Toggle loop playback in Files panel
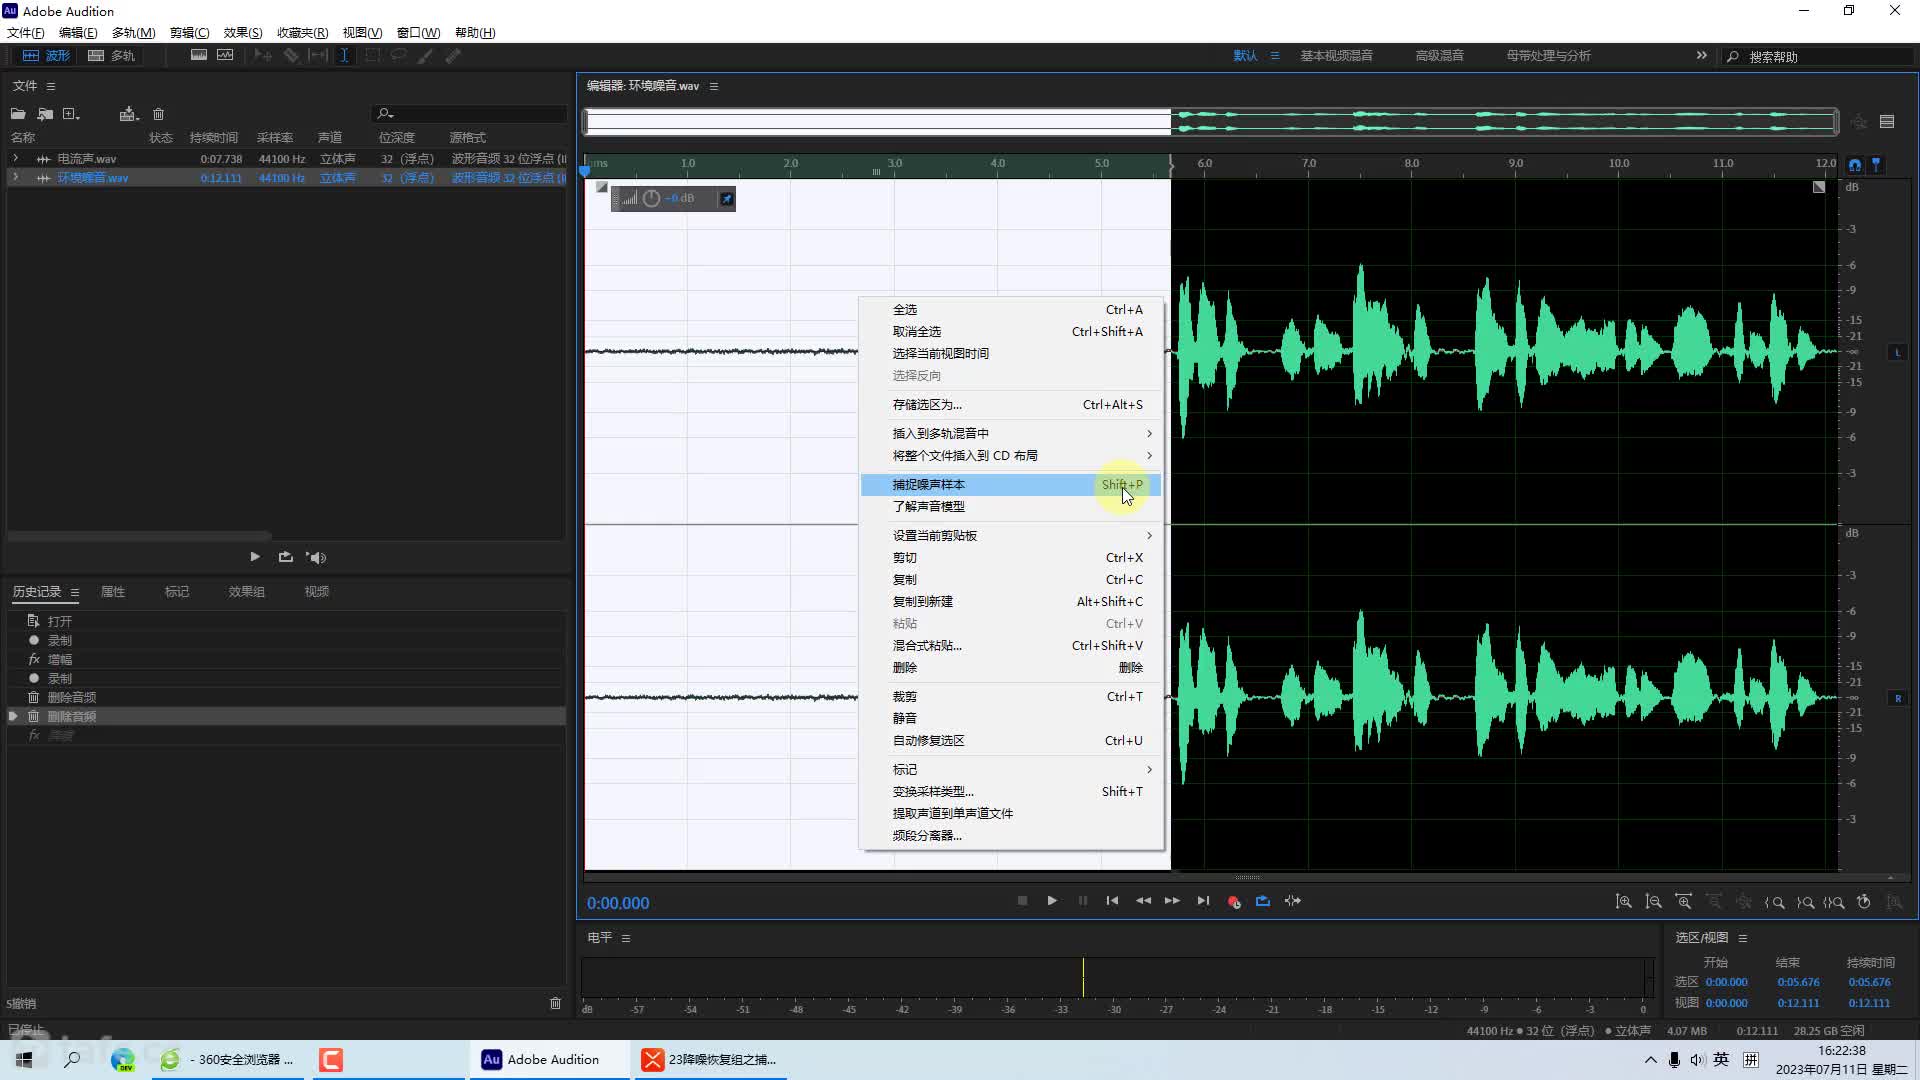The width and height of the screenshot is (1920, 1080). (286, 557)
